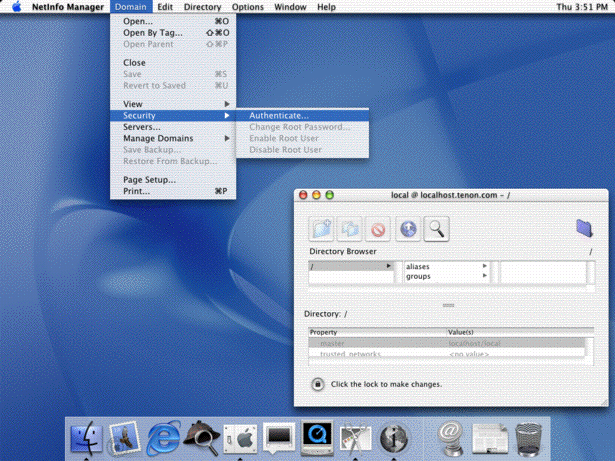Screen dimensions: 615x461
Task: Click the Property column header
Action: click(377, 332)
